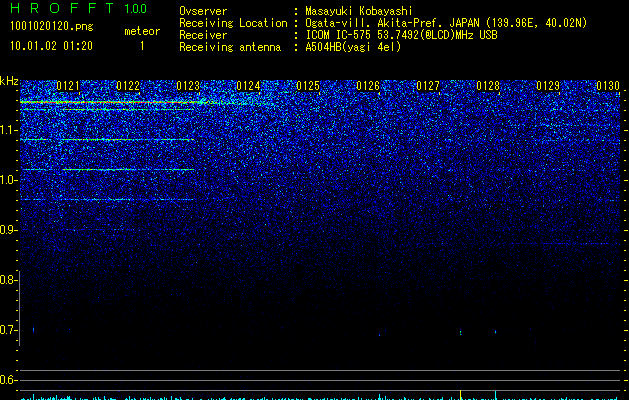This screenshot has width=629, height=400.
Task: Click the 0128 time marker
Action: click(x=488, y=86)
